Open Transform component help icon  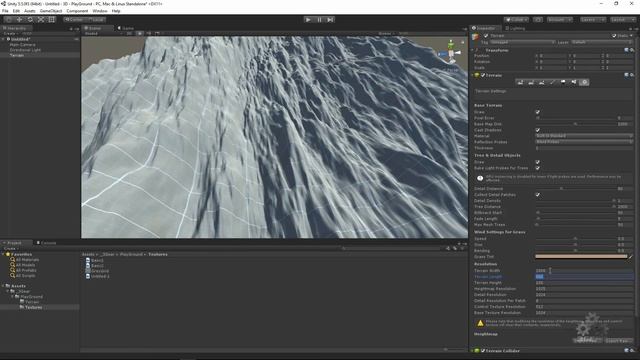click(627, 50)
